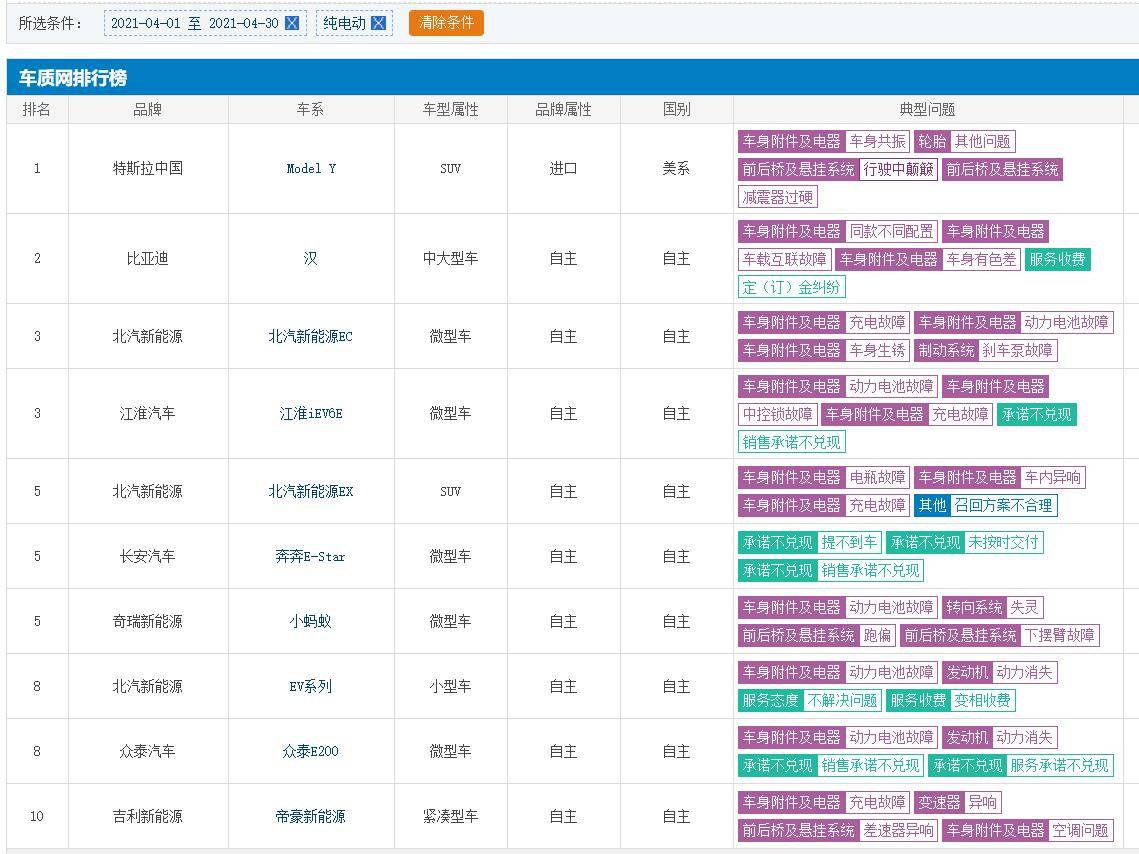
Task: Open the 汉 series page
Action: (311, 258)
